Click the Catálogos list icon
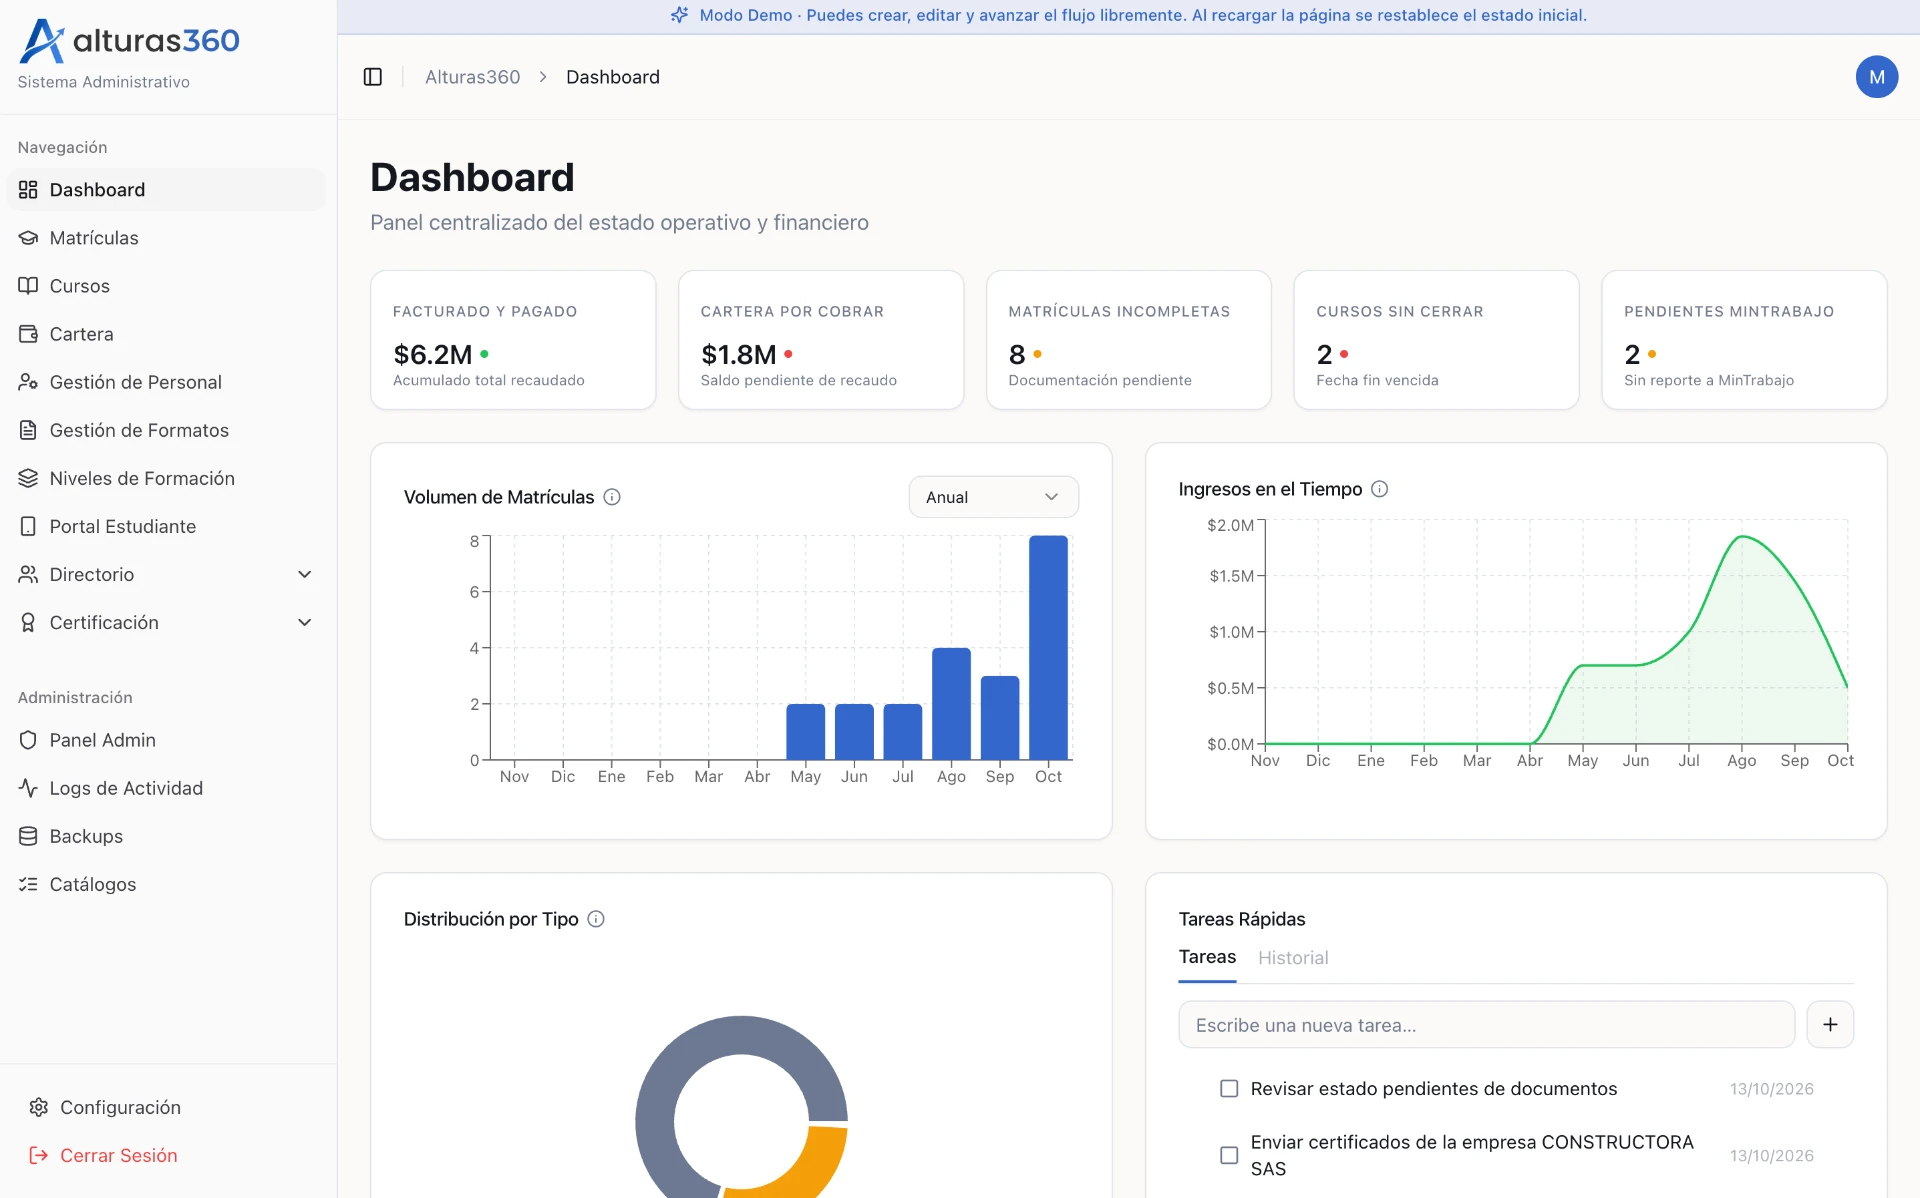The image size is (1920, 1198). [x=28, y=884]
